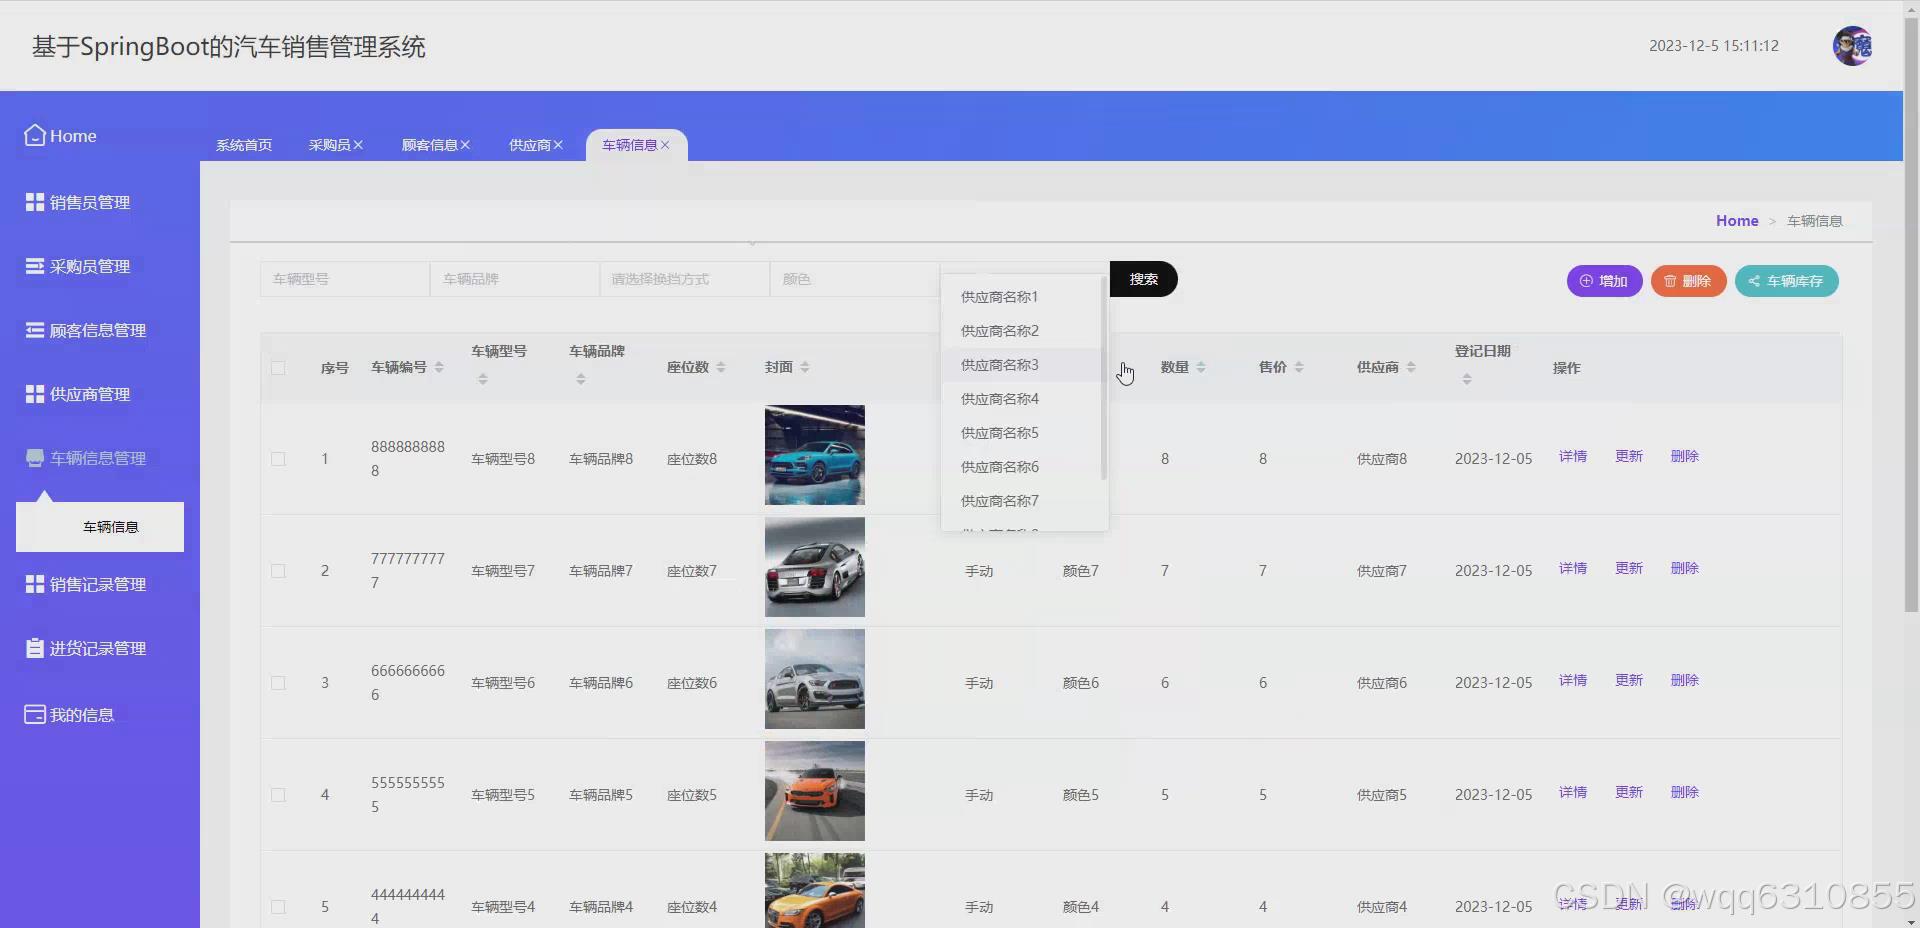Check the checkbox for row 5
This screenshot has height=928, width=1920.
pyautogui.click(x=278, y=907)
